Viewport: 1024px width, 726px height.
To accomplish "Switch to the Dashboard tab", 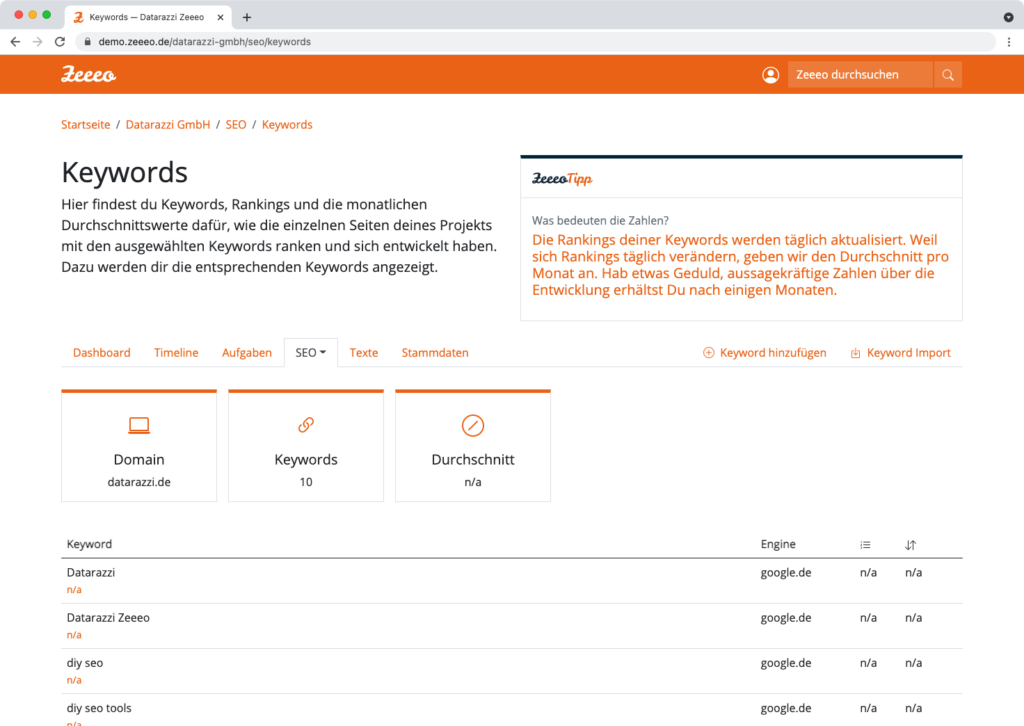I will 102,353.
